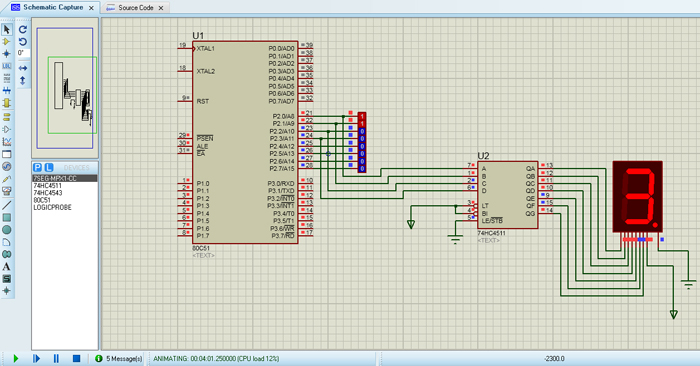
Task: Select the 2D Graphics Box tool
Action: point(6,218)
